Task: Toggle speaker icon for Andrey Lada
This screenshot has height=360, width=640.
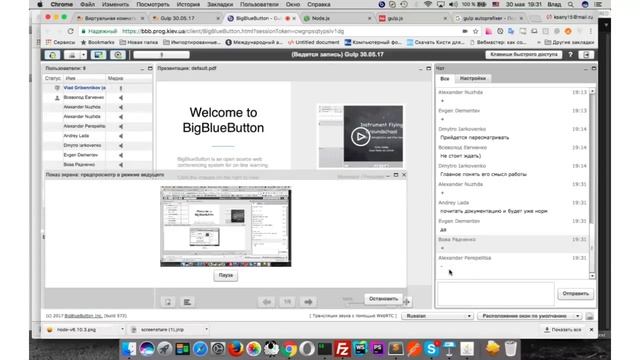Action: tap(121, 136)
